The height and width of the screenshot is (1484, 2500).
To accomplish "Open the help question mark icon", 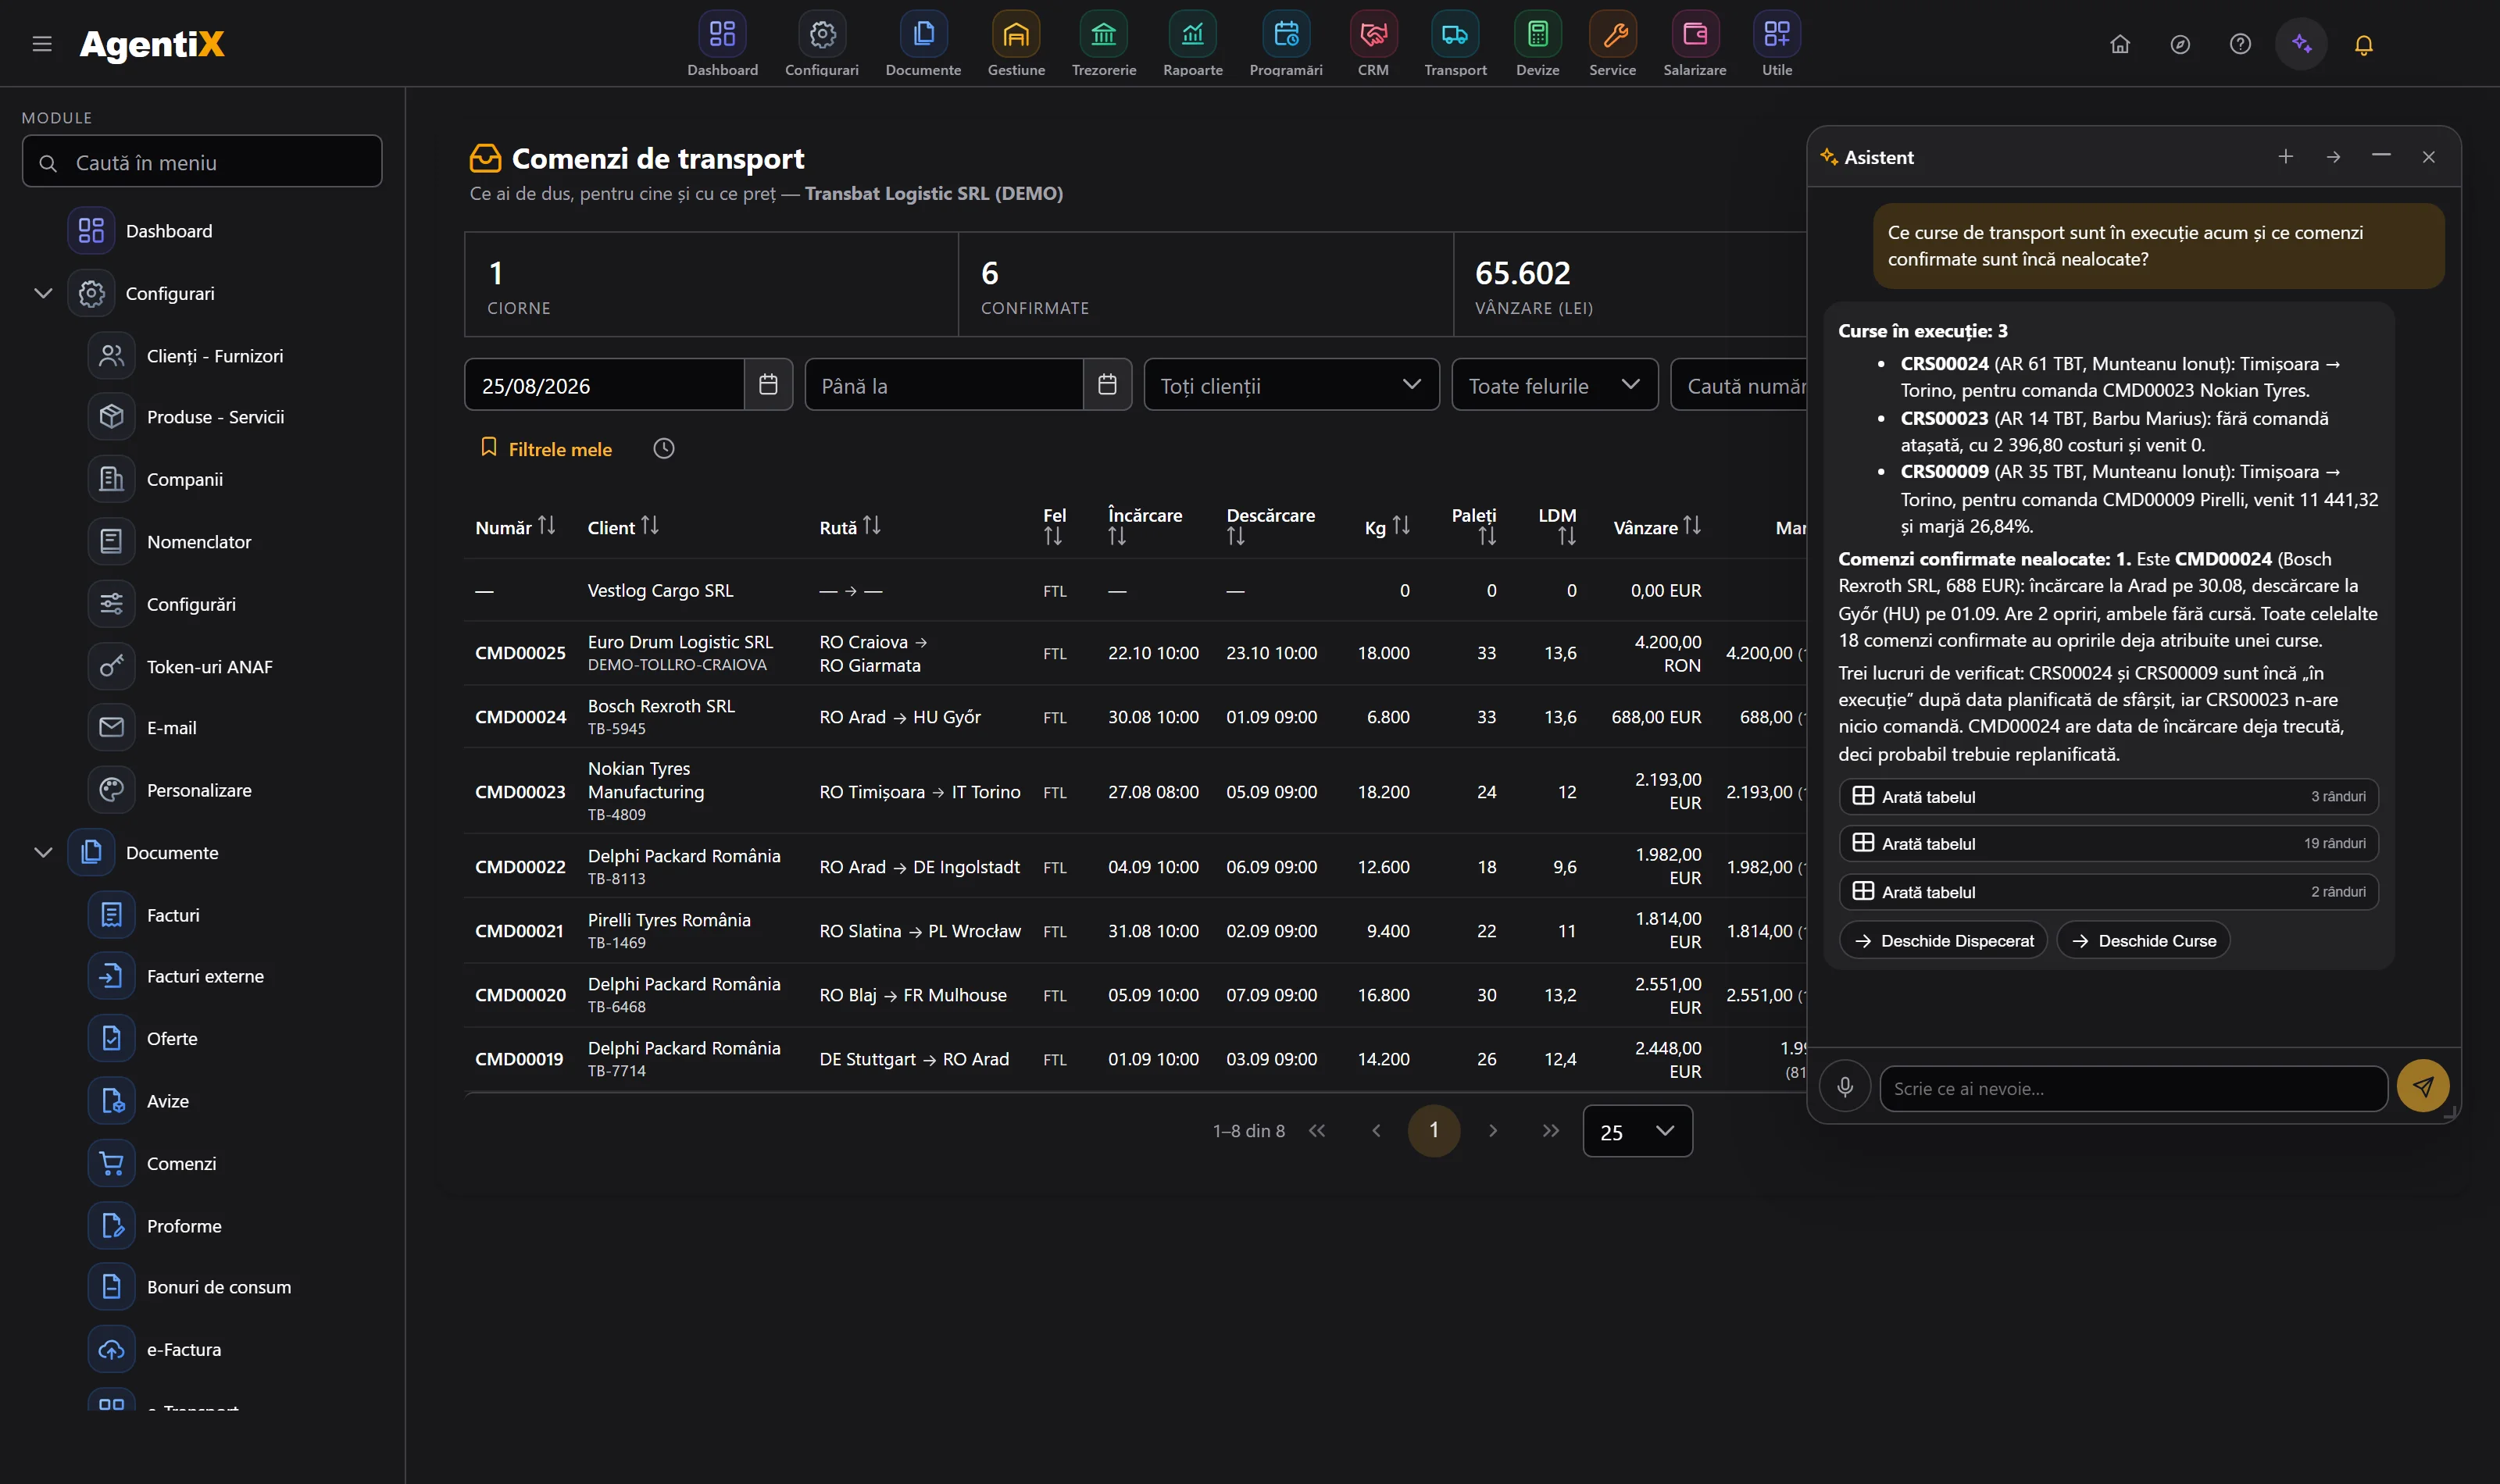I will click(x=2240, y=45).
